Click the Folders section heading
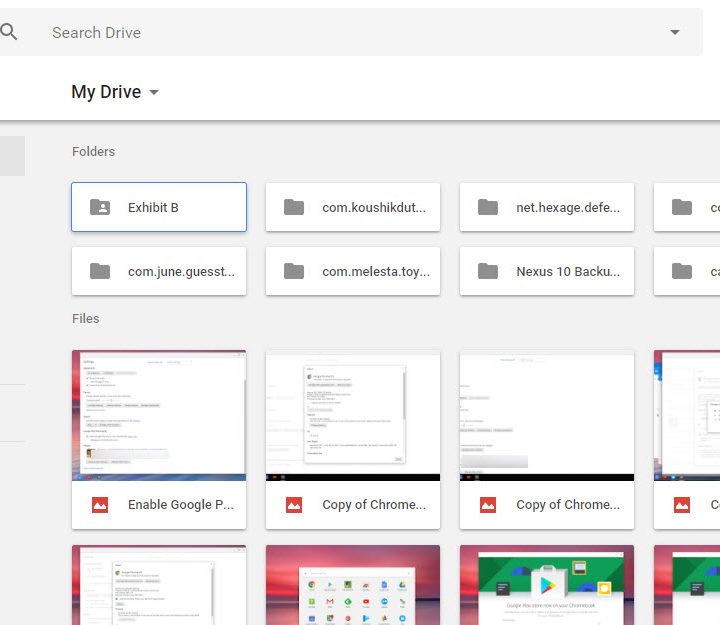 coord(93,152)
